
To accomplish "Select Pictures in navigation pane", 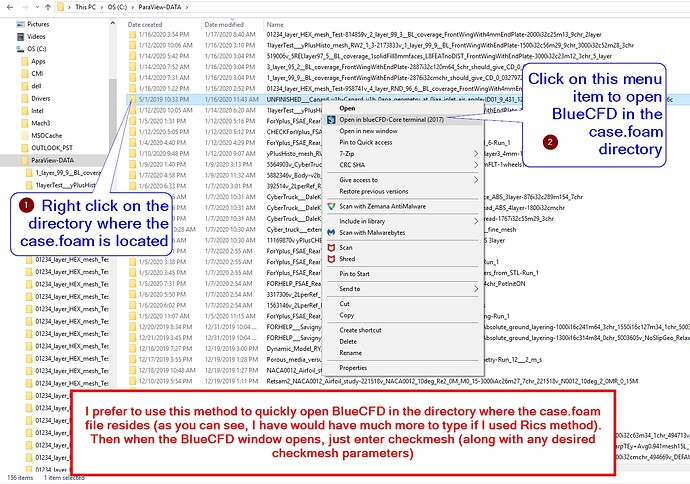I will (x=38, y=24).
